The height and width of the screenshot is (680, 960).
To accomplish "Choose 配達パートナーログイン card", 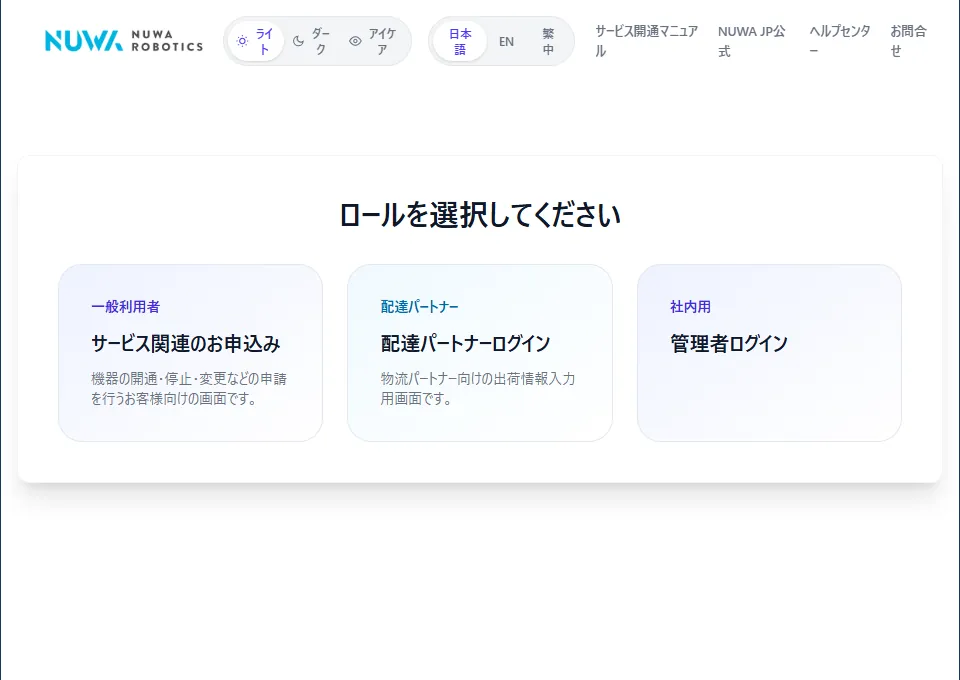I will click(x=480, y=353).
